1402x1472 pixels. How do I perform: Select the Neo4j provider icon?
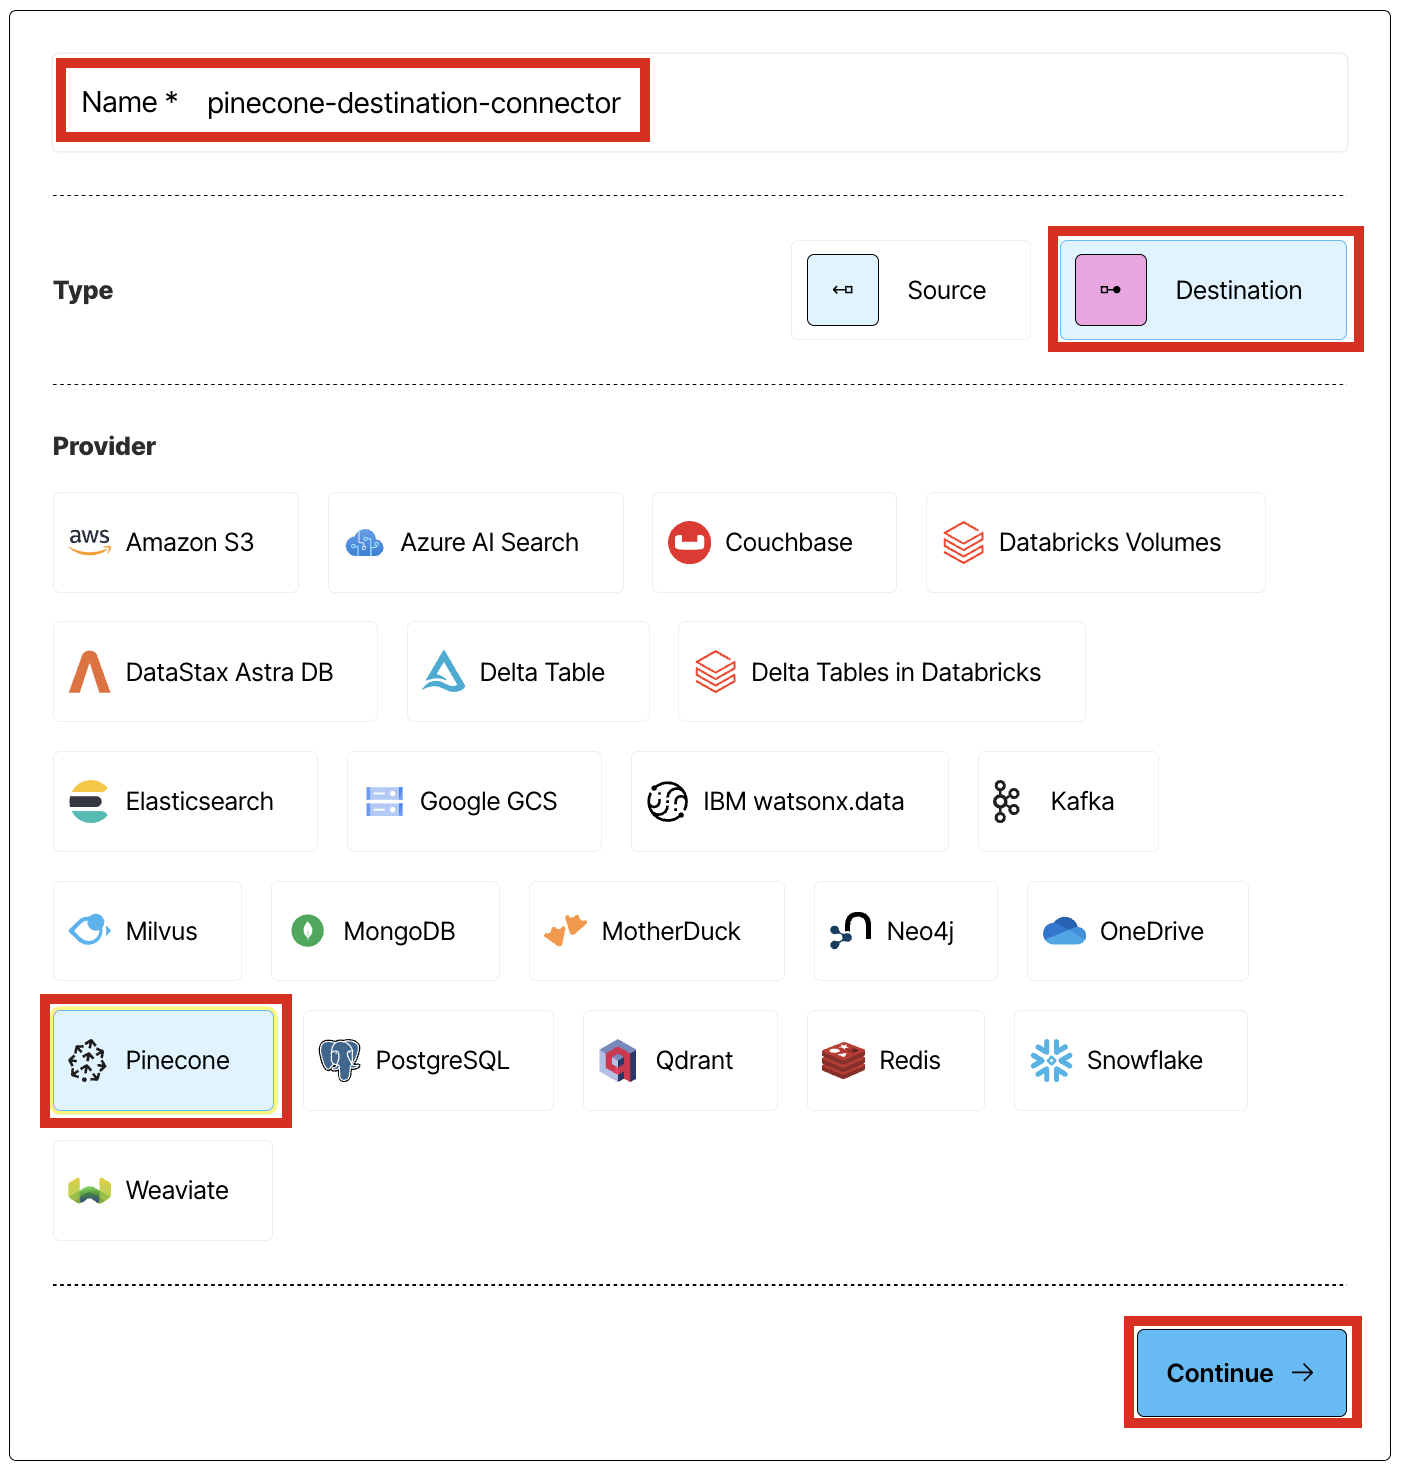point(904,931)
